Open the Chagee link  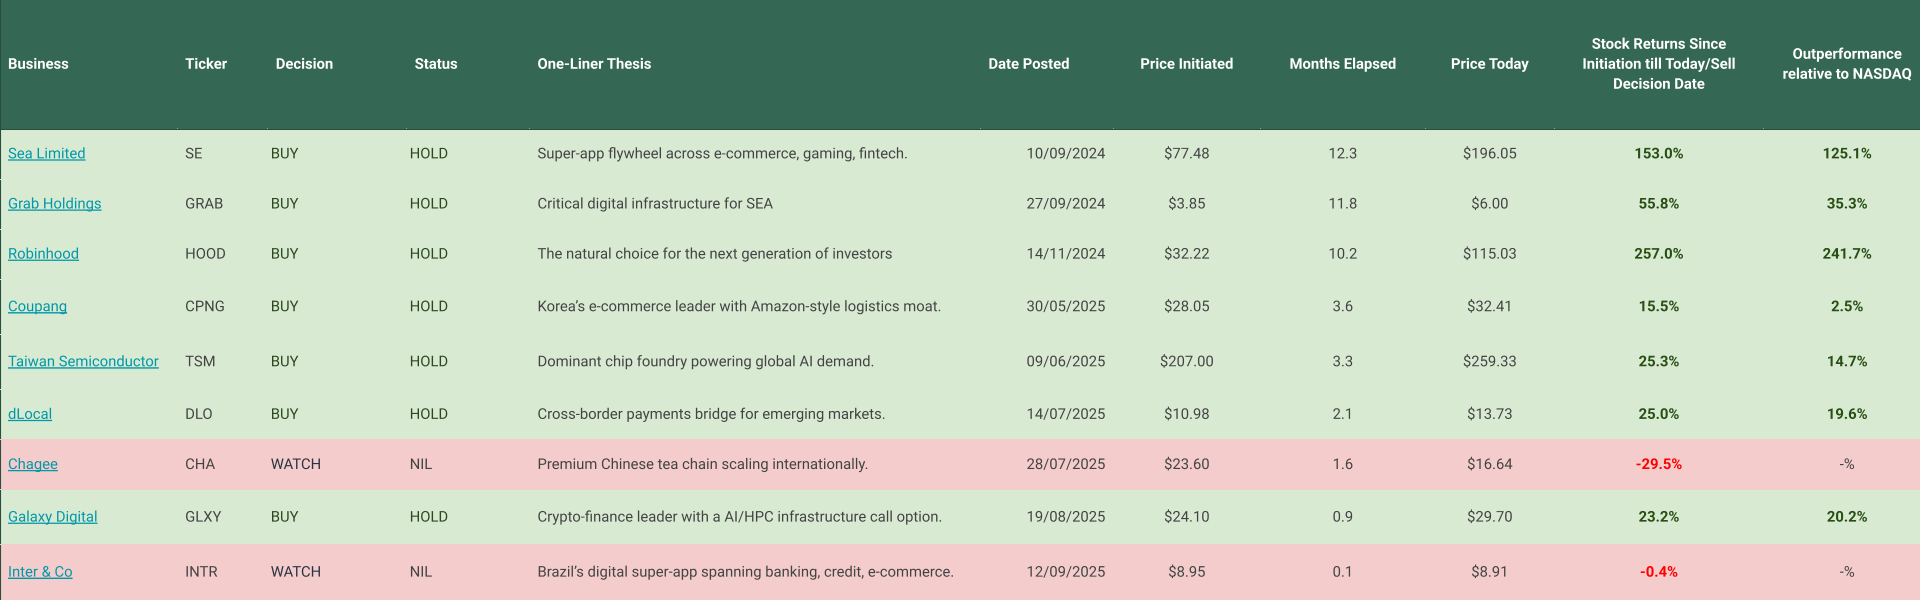(33, 464)
